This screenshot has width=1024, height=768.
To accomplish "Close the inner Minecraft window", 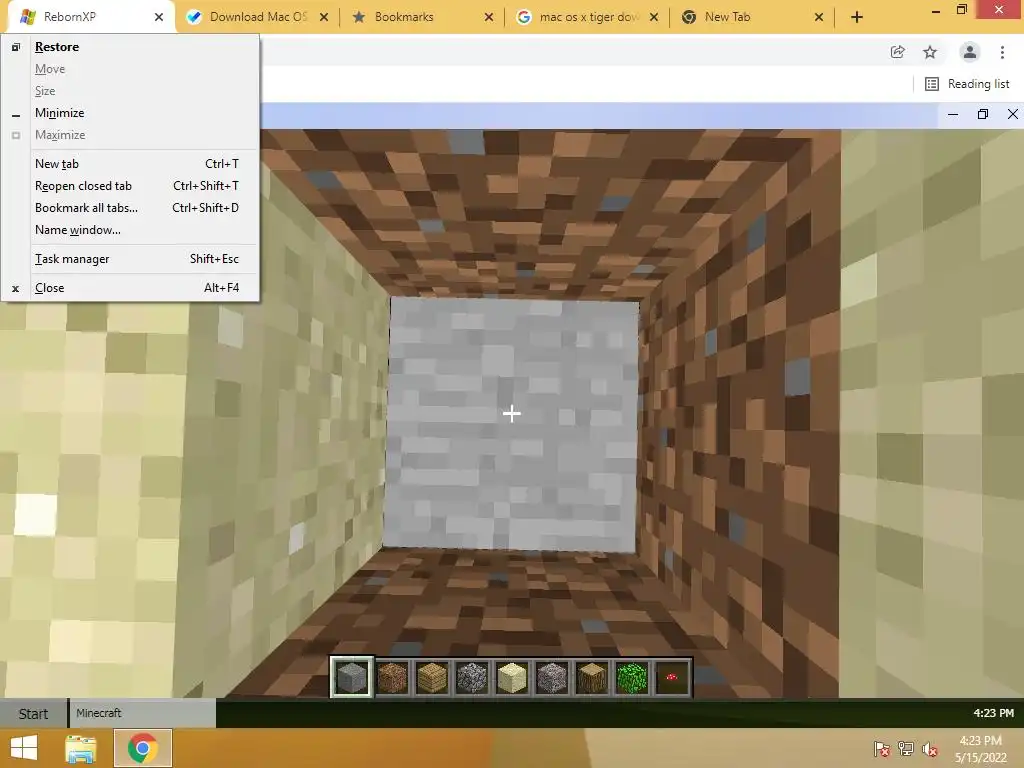I will pos(1012,114).
